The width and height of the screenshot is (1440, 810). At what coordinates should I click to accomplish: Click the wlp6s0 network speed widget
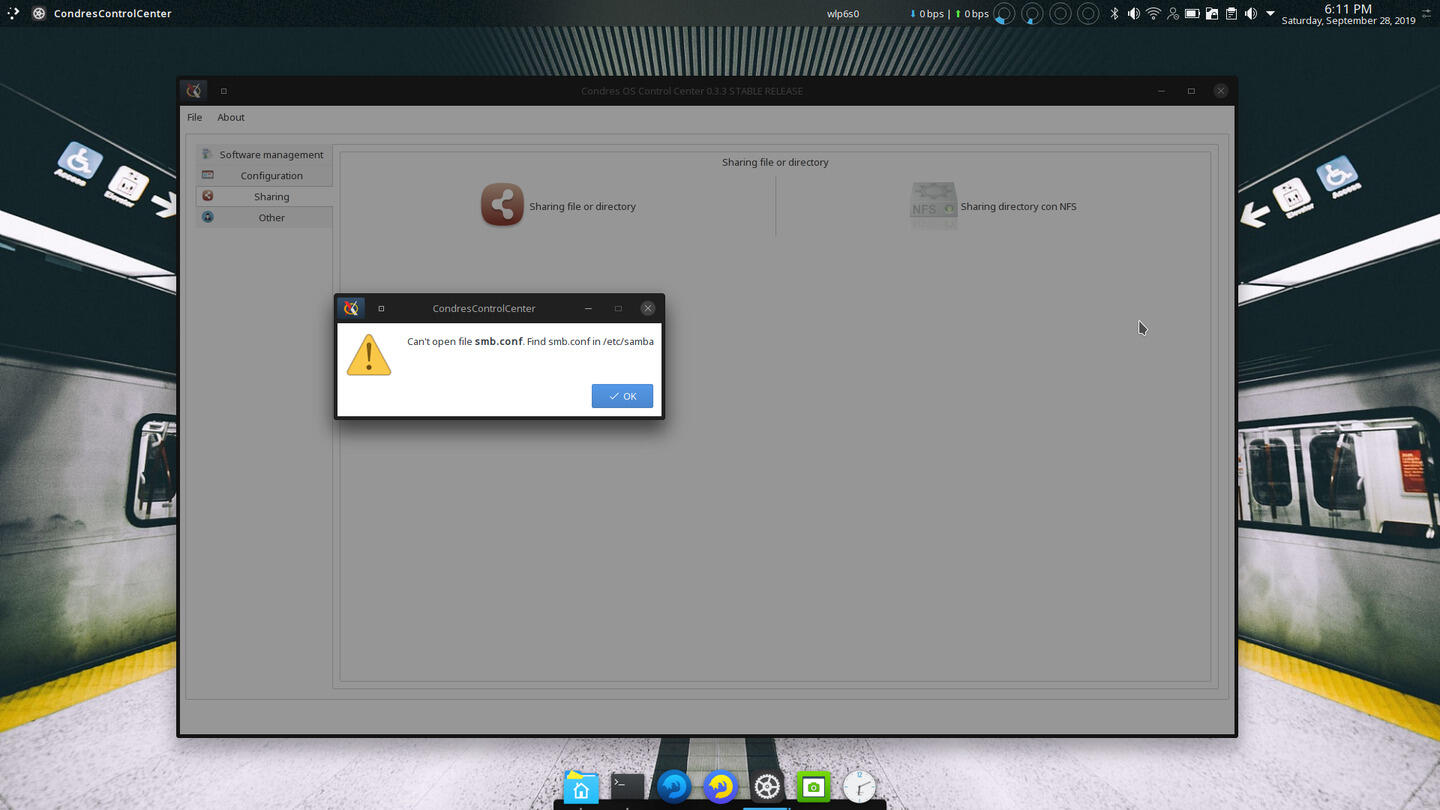coord(908,14)
